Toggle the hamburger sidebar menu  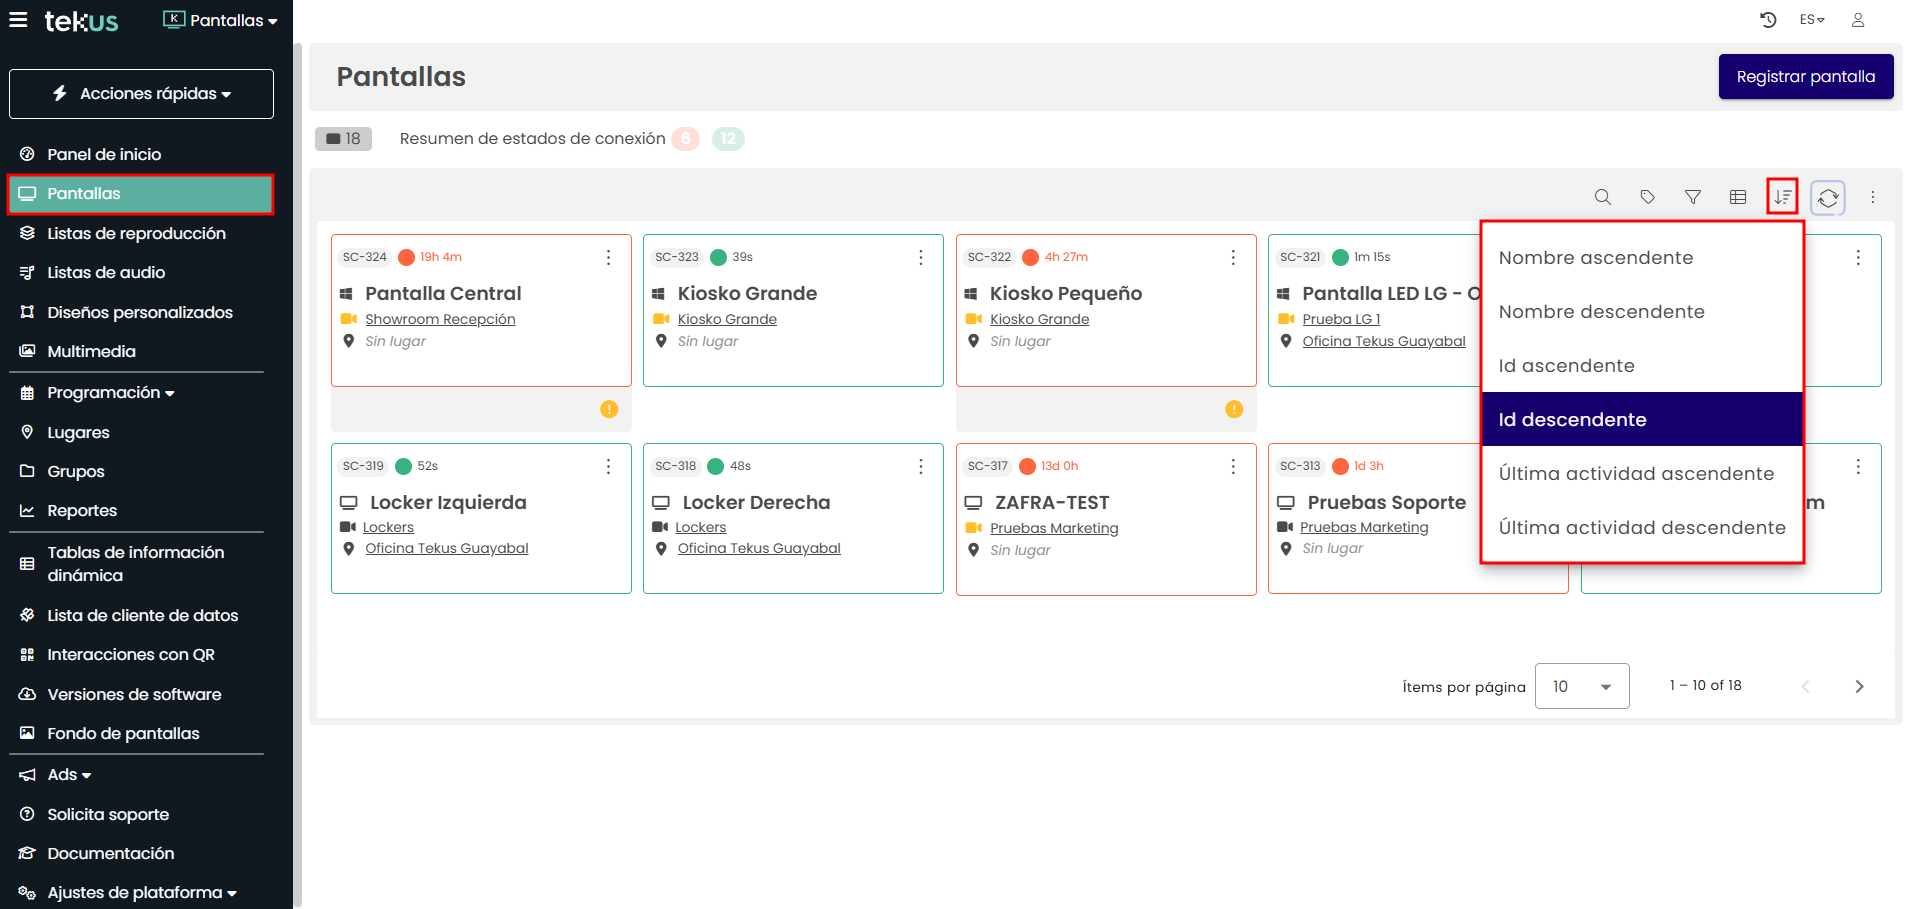click(x=18, y=20)
